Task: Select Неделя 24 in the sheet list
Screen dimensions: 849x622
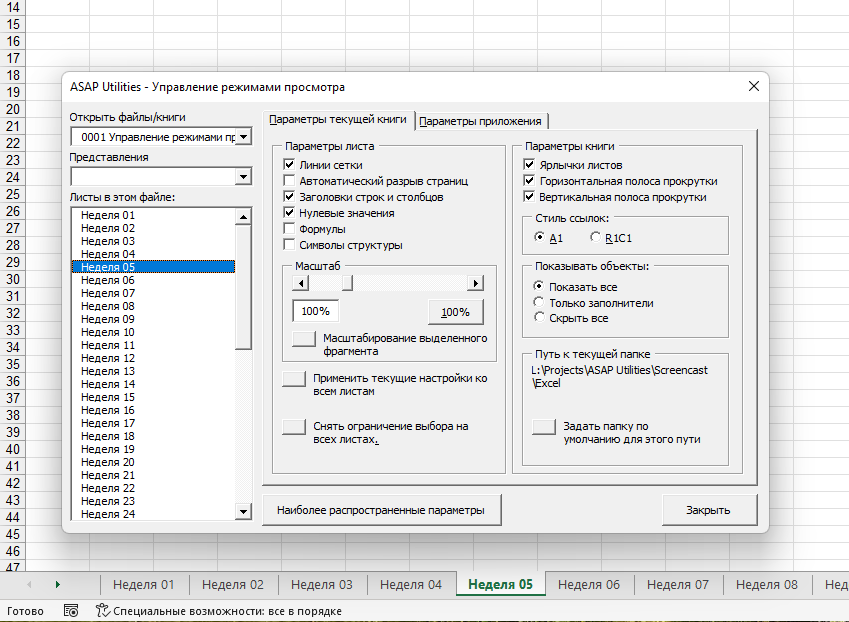Action: [153, 514]
